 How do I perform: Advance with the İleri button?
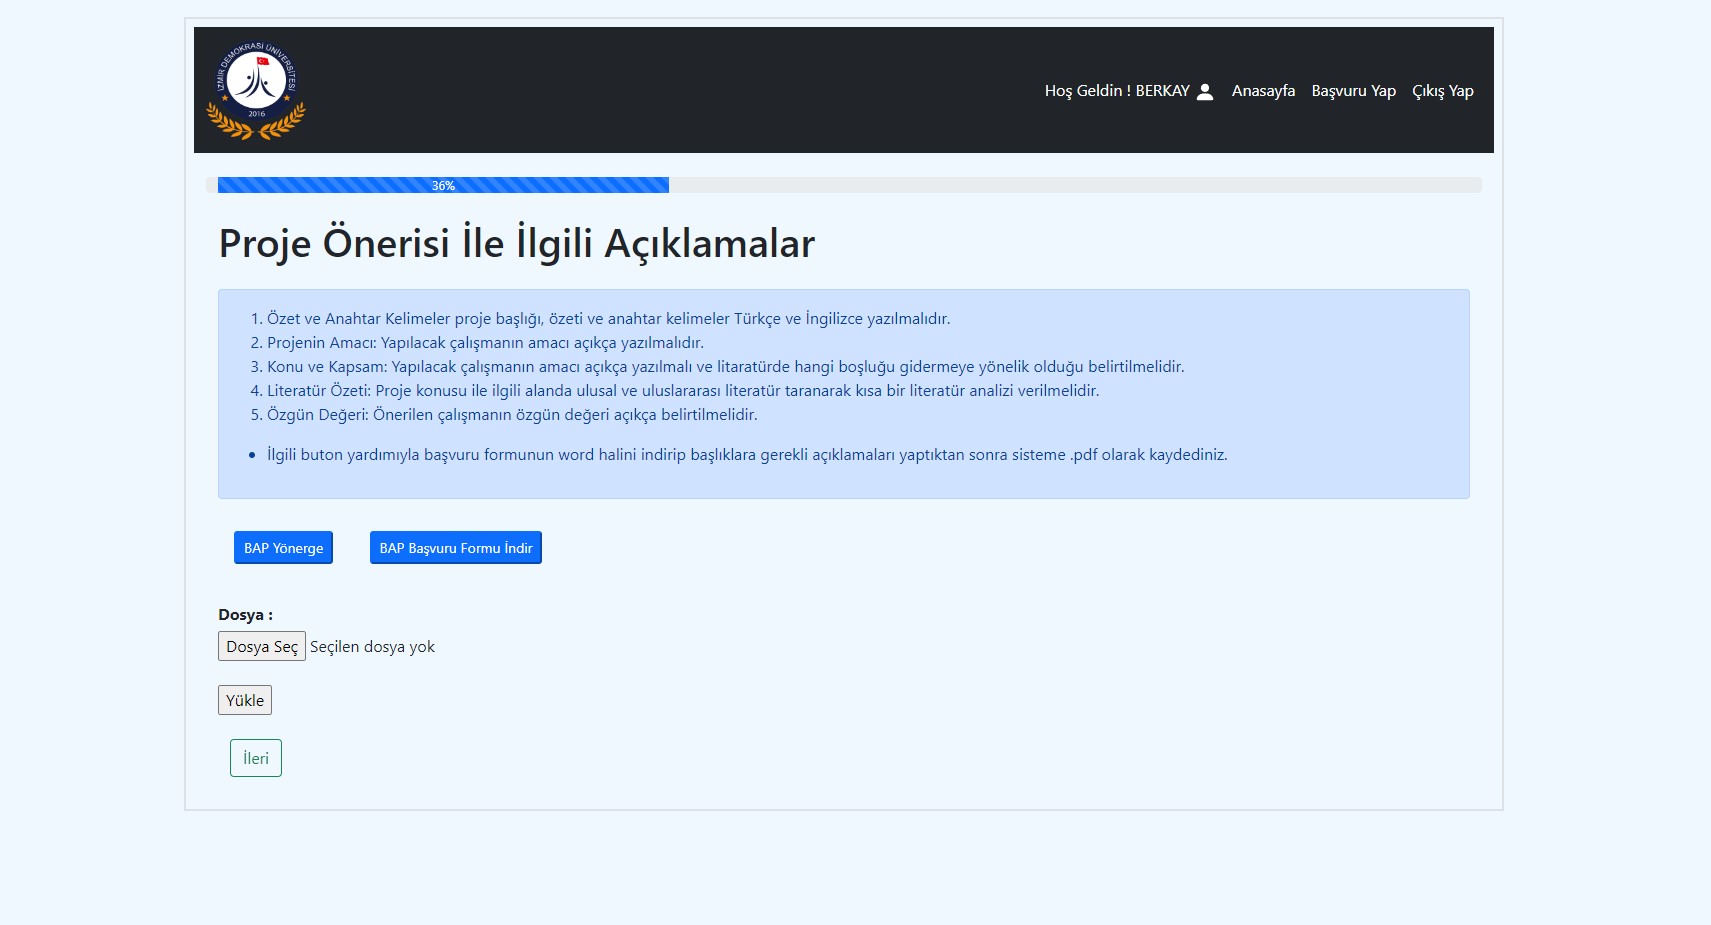[255, 757]
